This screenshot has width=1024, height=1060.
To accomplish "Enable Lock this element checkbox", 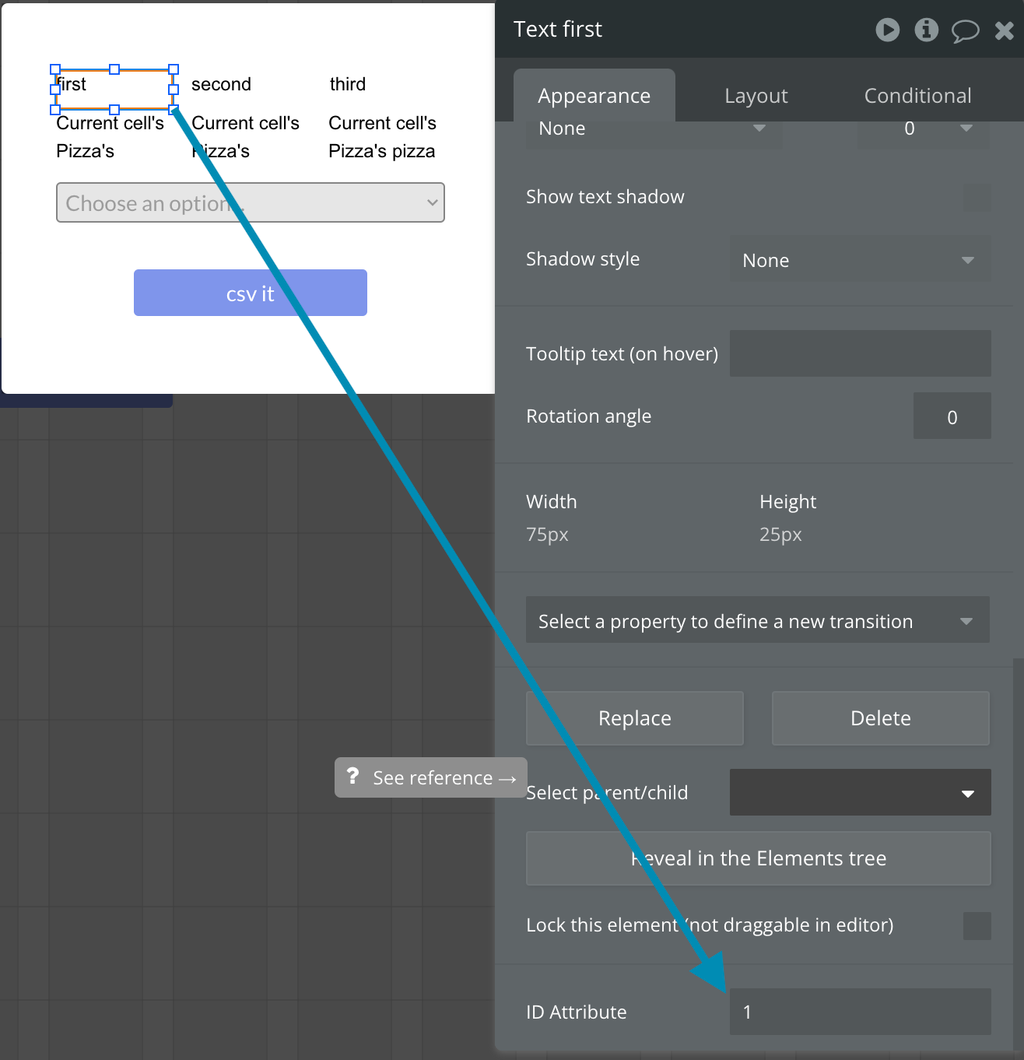I will [x=976, y=925].
